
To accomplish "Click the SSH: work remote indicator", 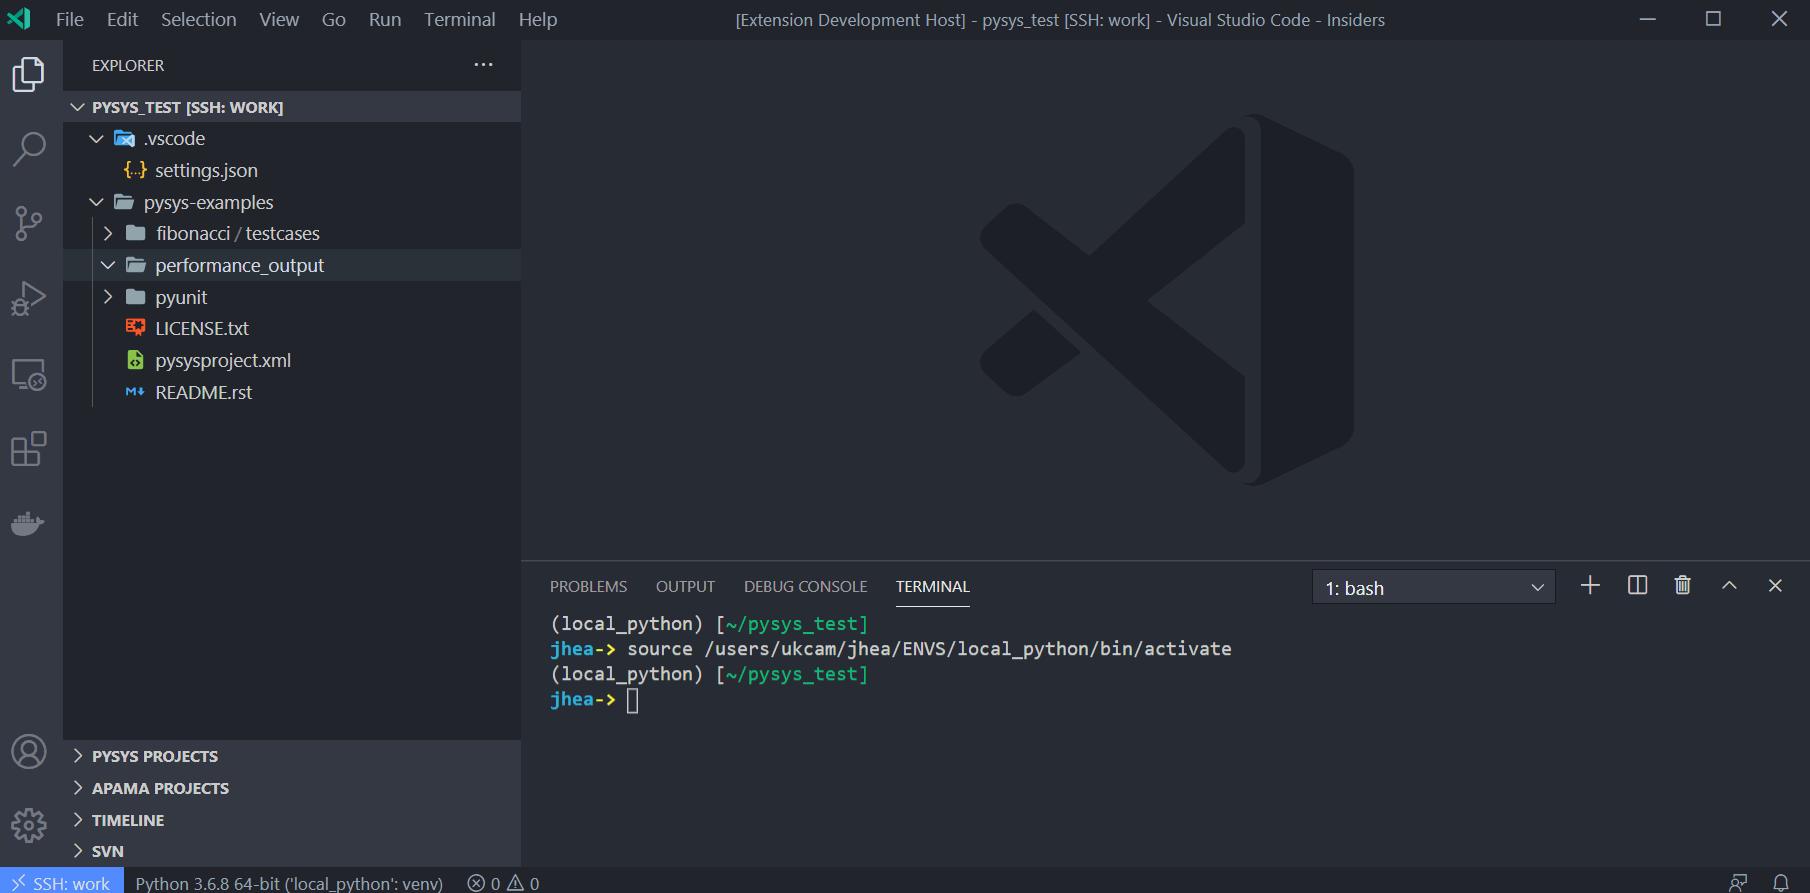I will [x=62, y=882].
